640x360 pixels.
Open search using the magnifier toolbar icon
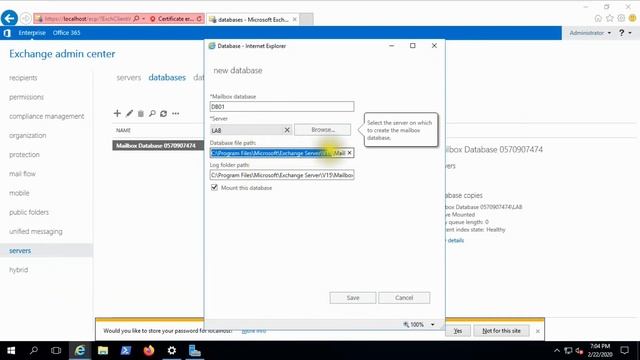[x=152, y=113]
